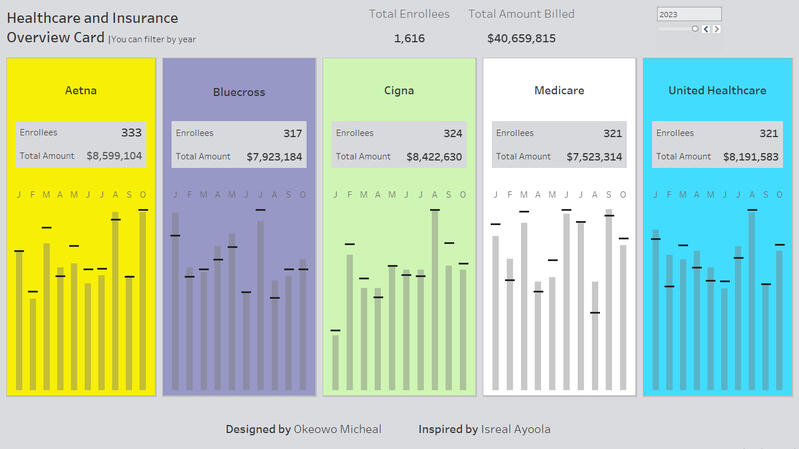Screen dimensions: 799x449
Task: Select the United Healthcare card title
Action: (x=717, y=90)
